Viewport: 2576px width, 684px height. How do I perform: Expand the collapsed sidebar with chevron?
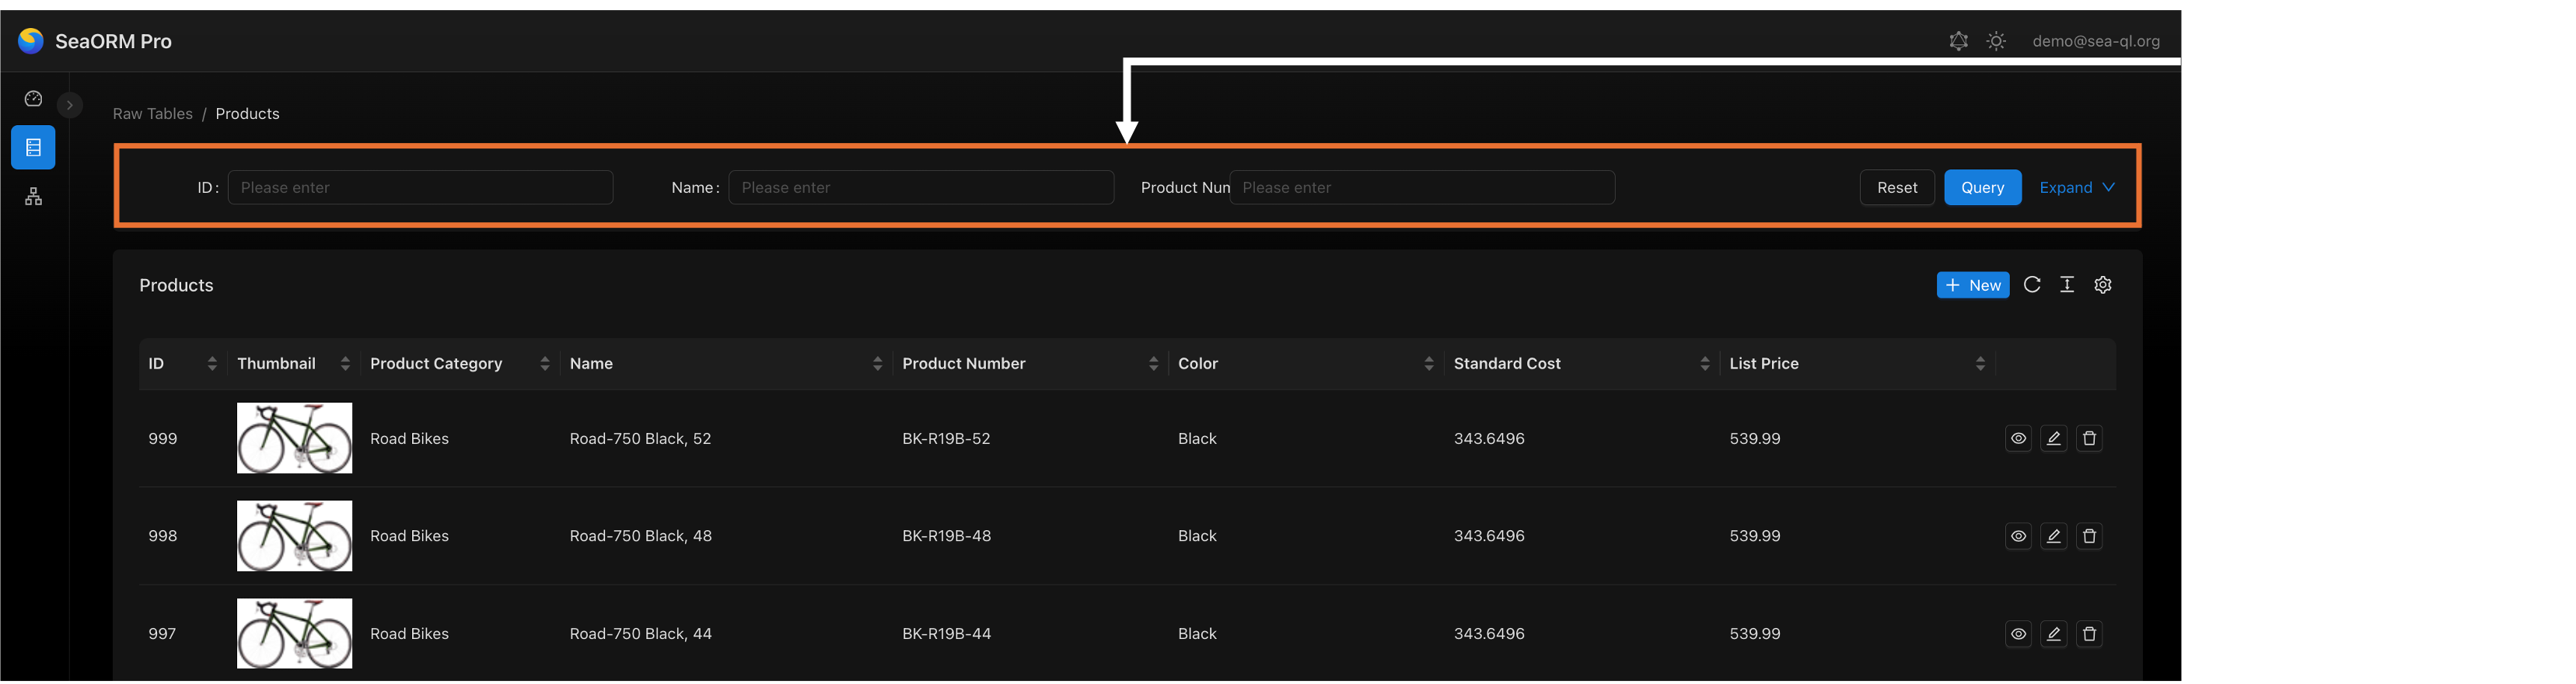pyautogui.click(x=70, y=105)
